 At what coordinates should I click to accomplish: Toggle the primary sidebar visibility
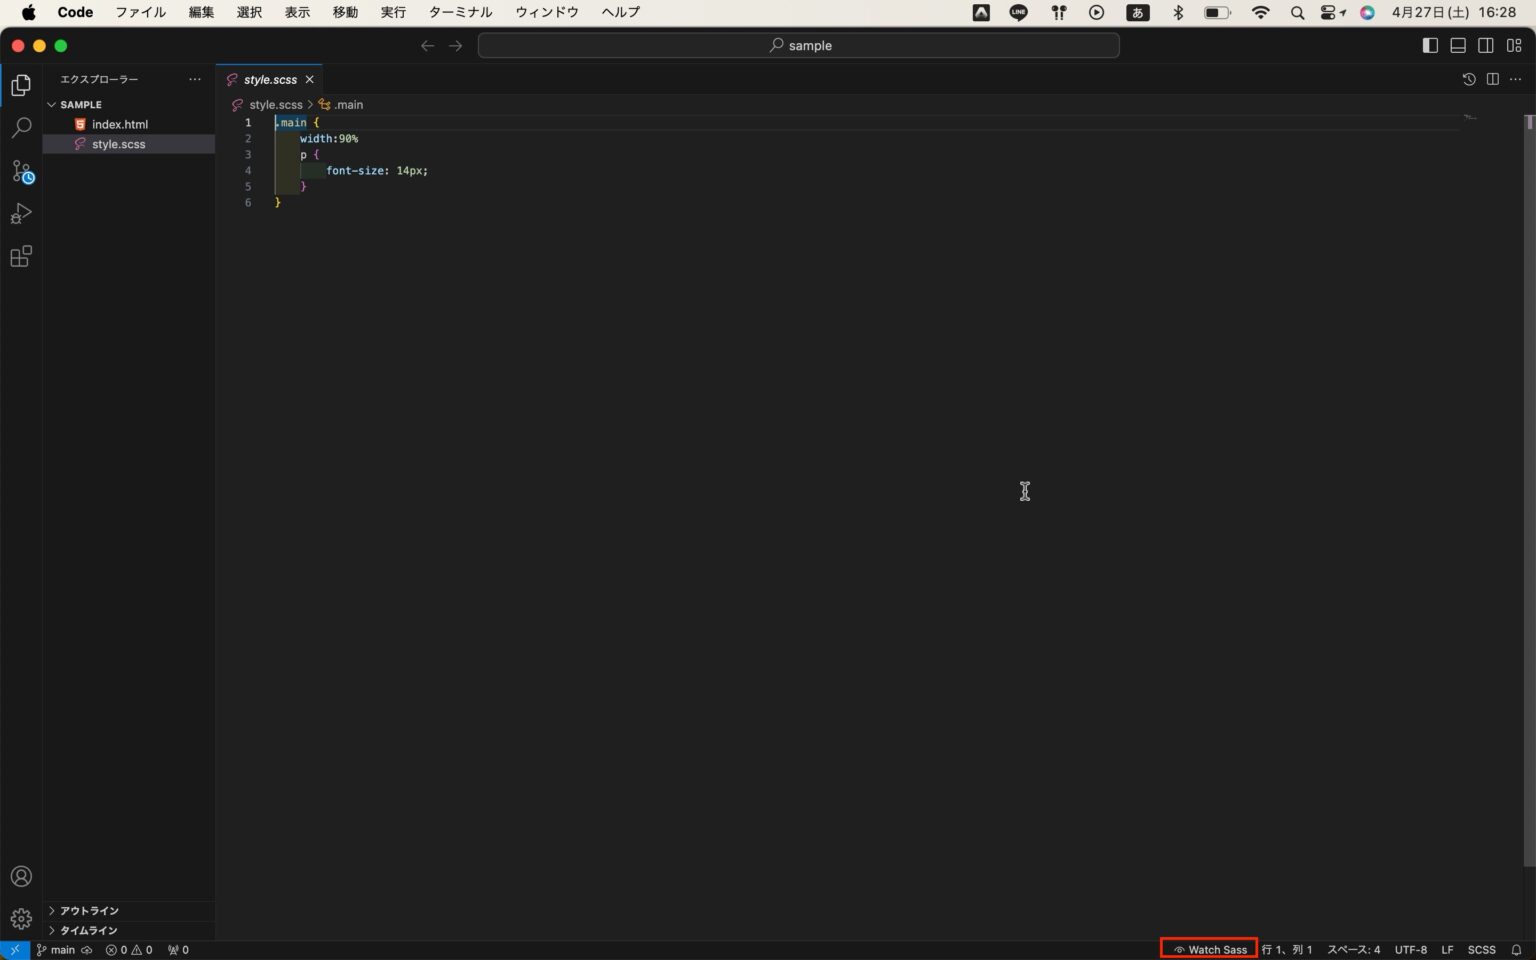point(1429,45)
